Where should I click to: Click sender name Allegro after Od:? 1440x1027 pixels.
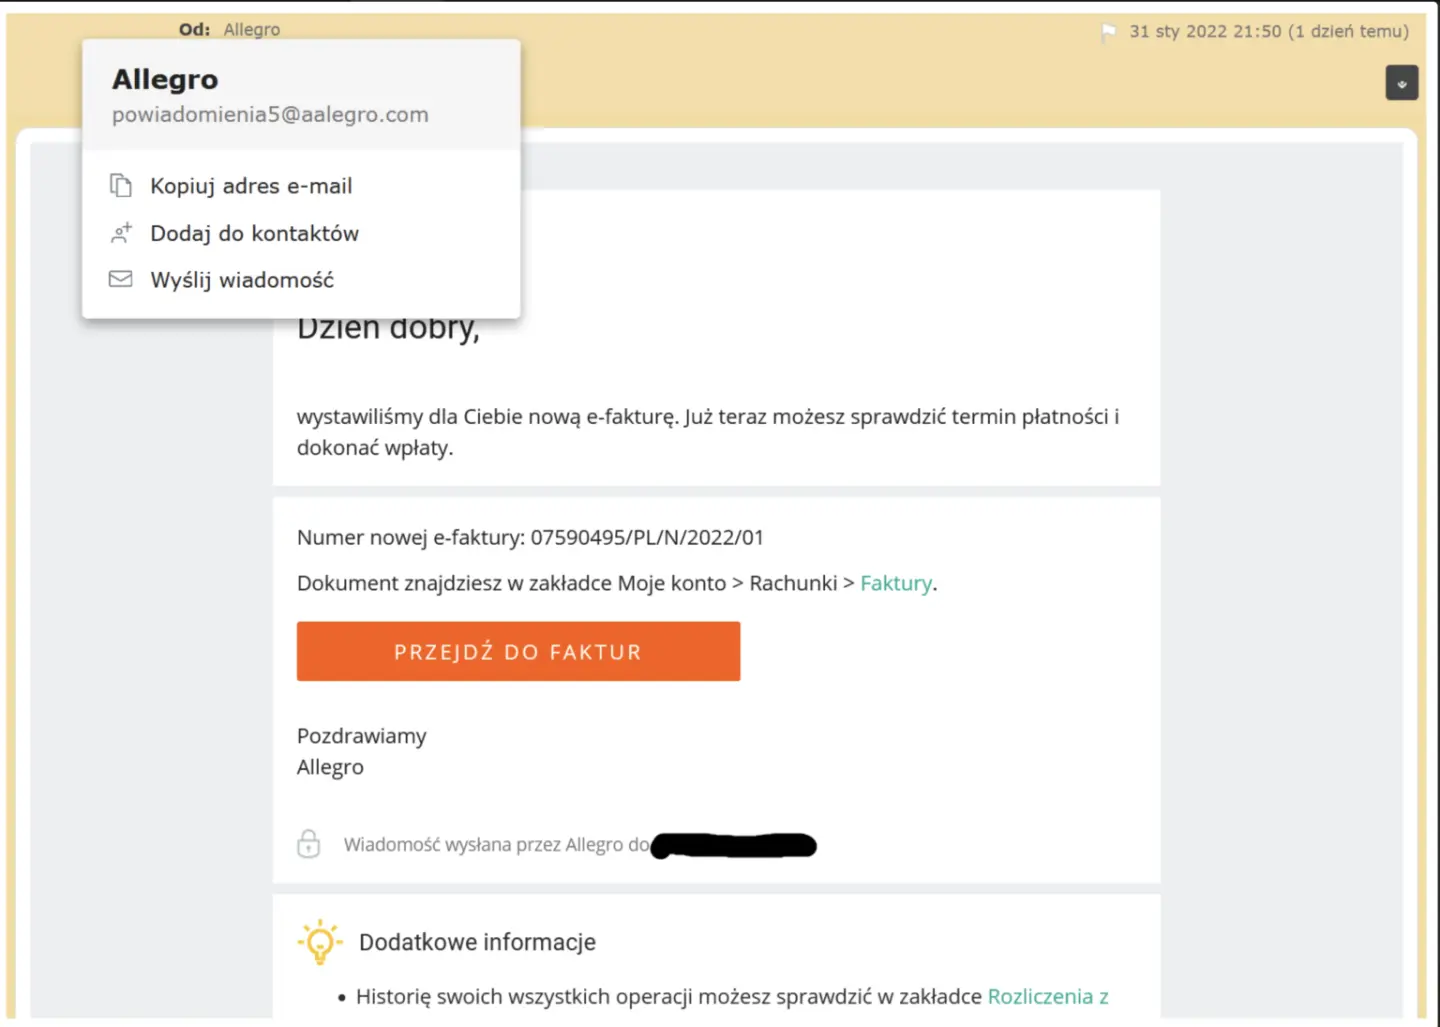tap(252, 30)
